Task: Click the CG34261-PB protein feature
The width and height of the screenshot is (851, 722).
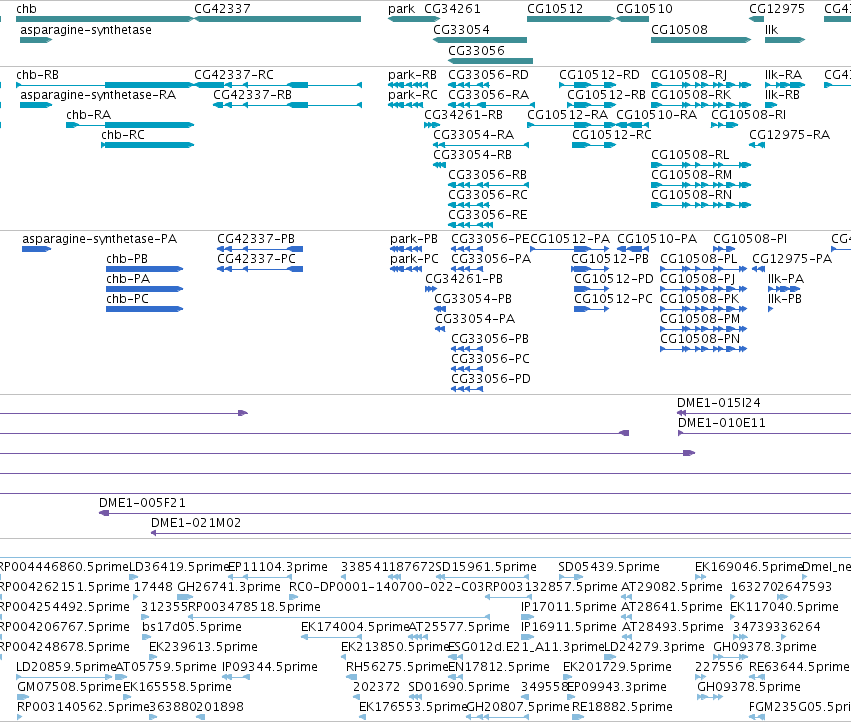Action: pyautogui.click(x=431, y=289)
